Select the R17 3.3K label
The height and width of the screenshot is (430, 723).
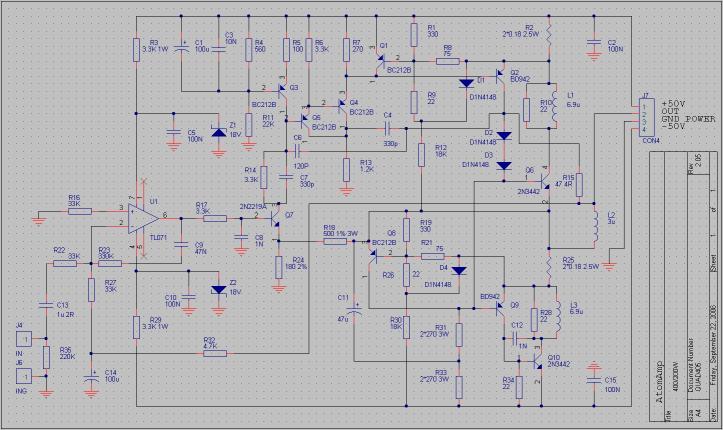[202, 207]
